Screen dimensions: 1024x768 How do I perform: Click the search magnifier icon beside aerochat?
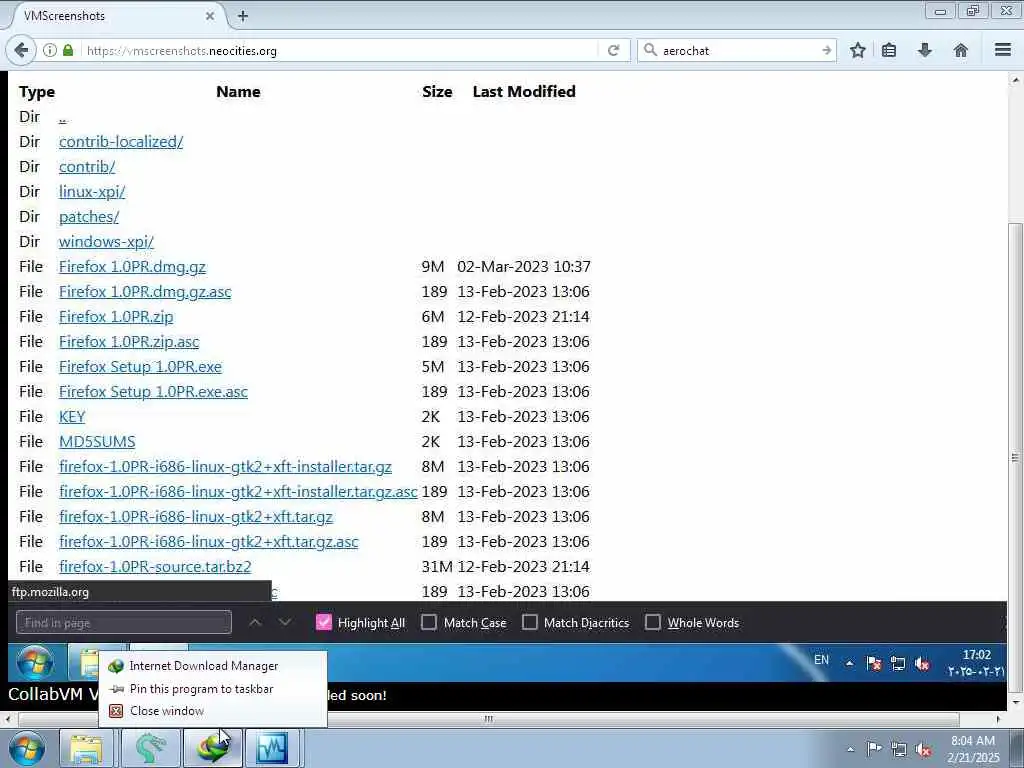click(x=650, y=50)
